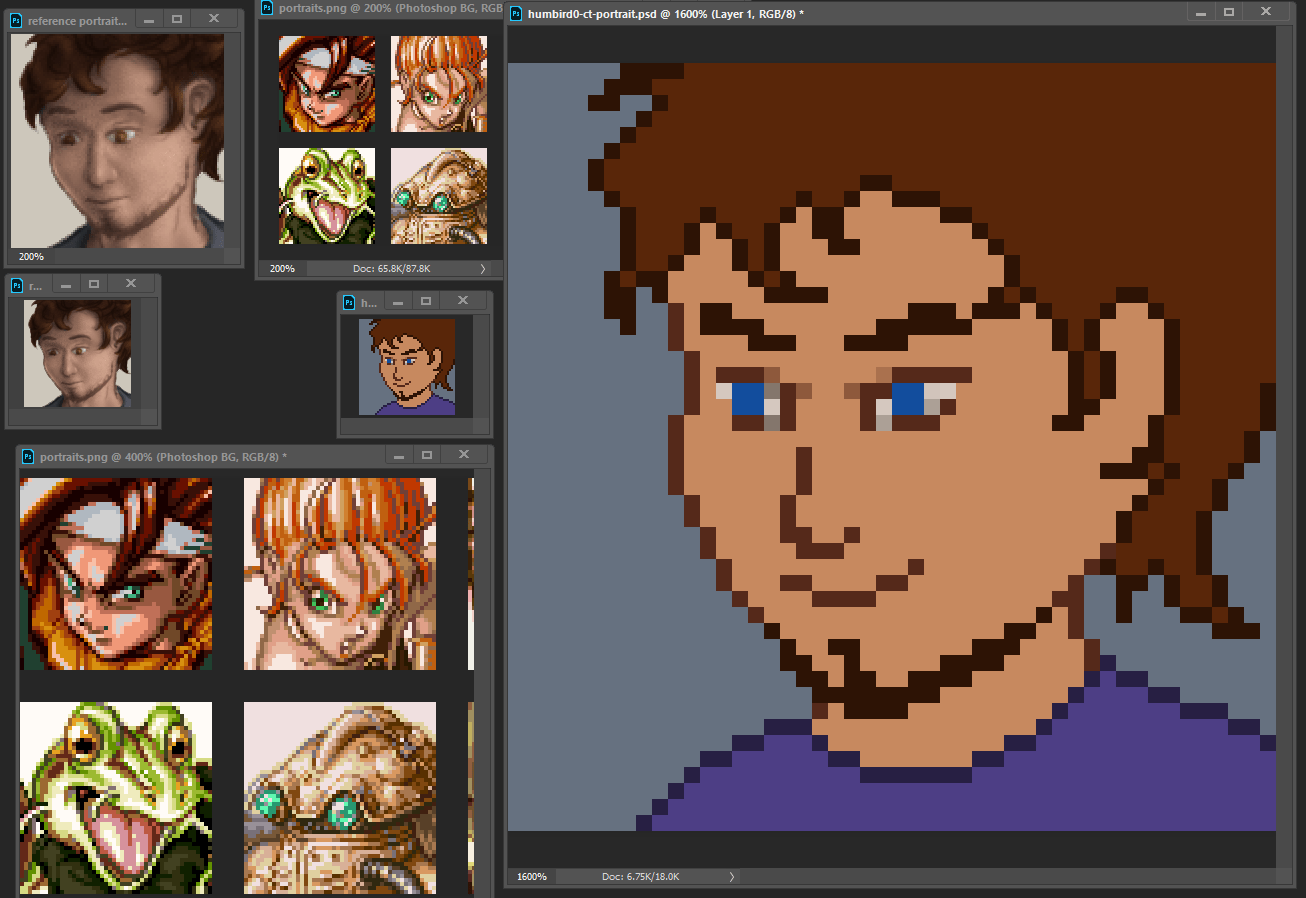
Task: Click the Ps icon of reference portrait window
Action: [x=16, y=20]
